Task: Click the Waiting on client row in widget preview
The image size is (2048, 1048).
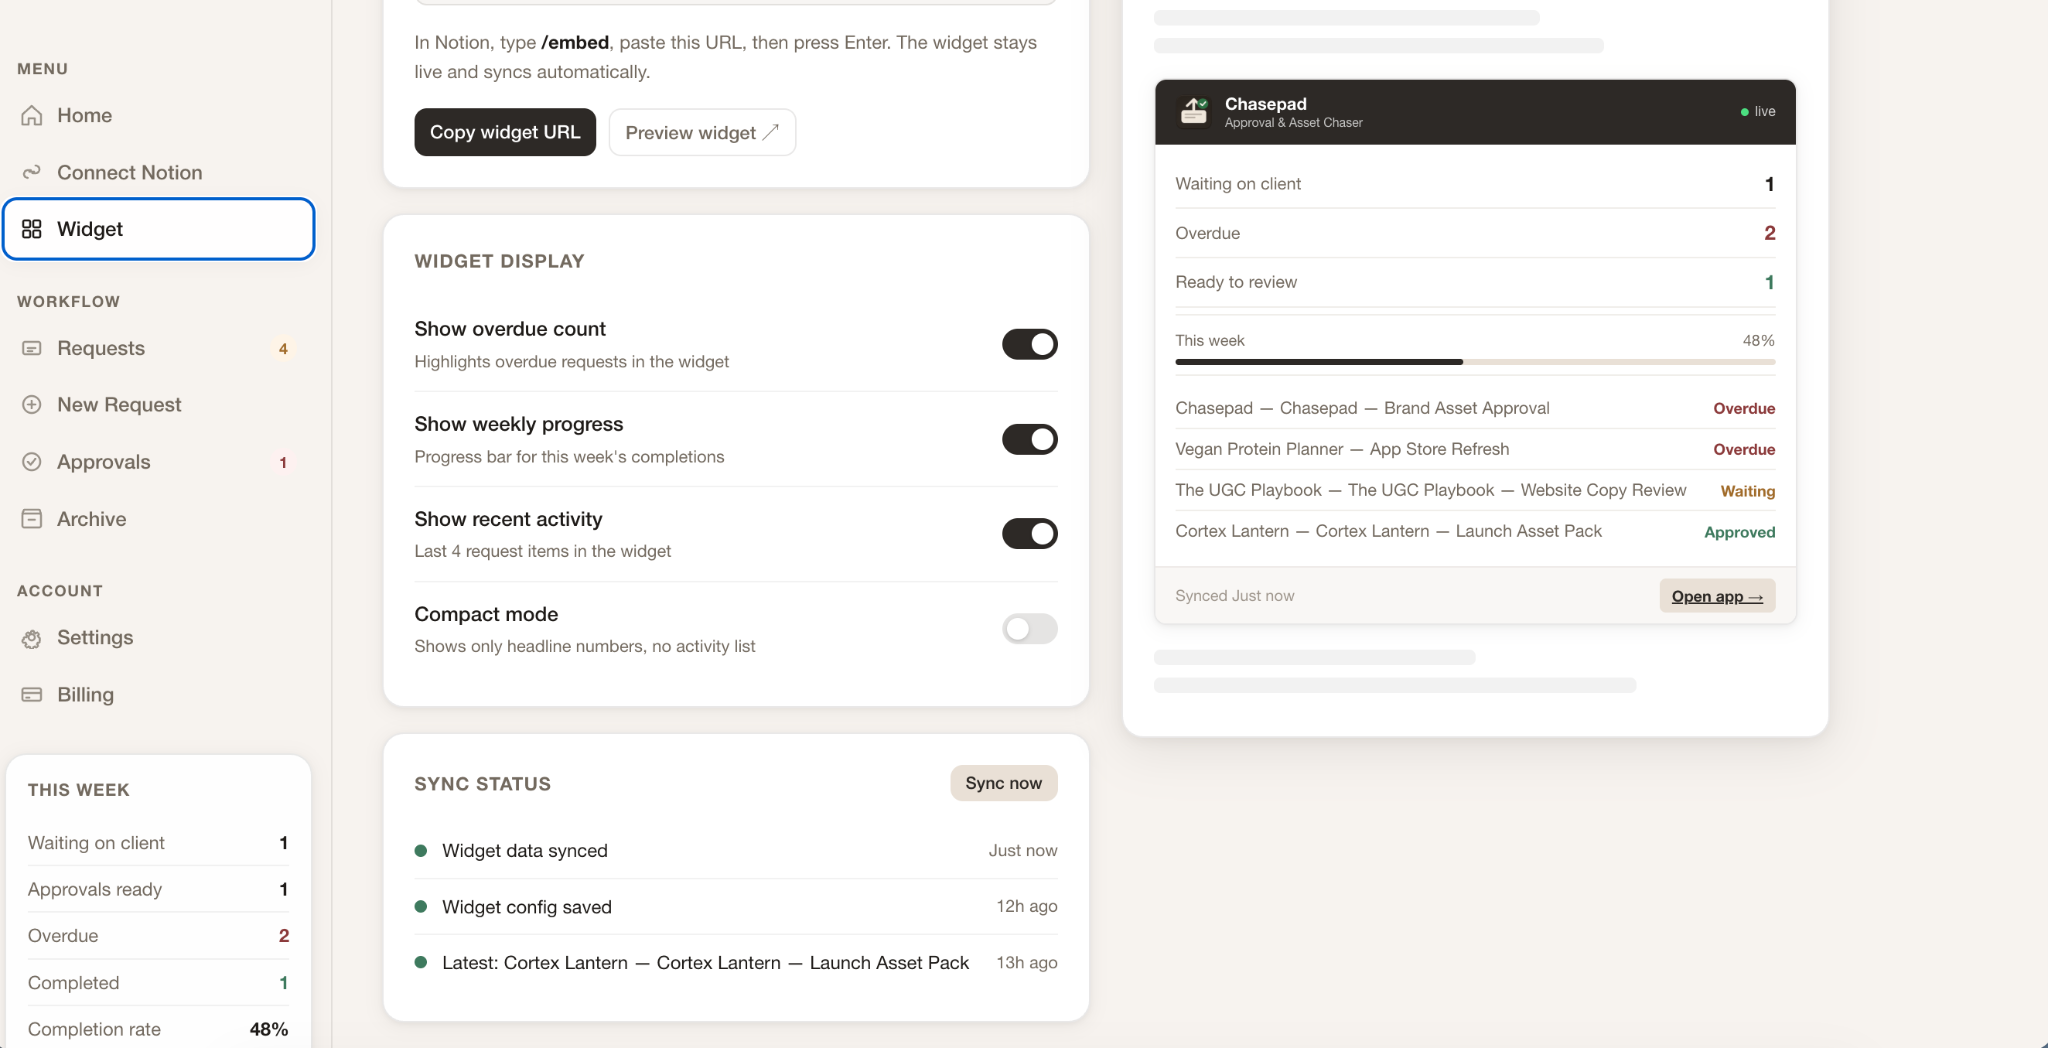Action: (x=1475, y=184)
